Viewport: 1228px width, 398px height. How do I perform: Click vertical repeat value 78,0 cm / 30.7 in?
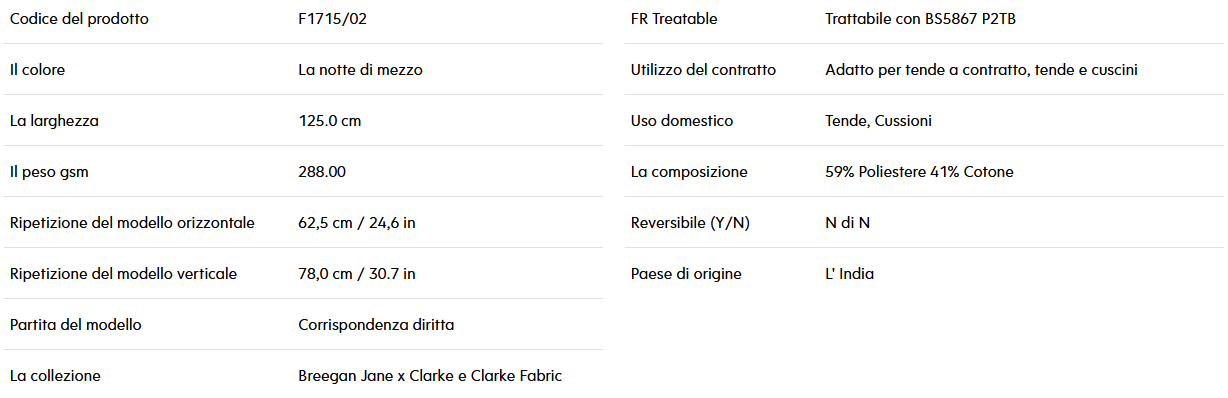tap(357, 274)
